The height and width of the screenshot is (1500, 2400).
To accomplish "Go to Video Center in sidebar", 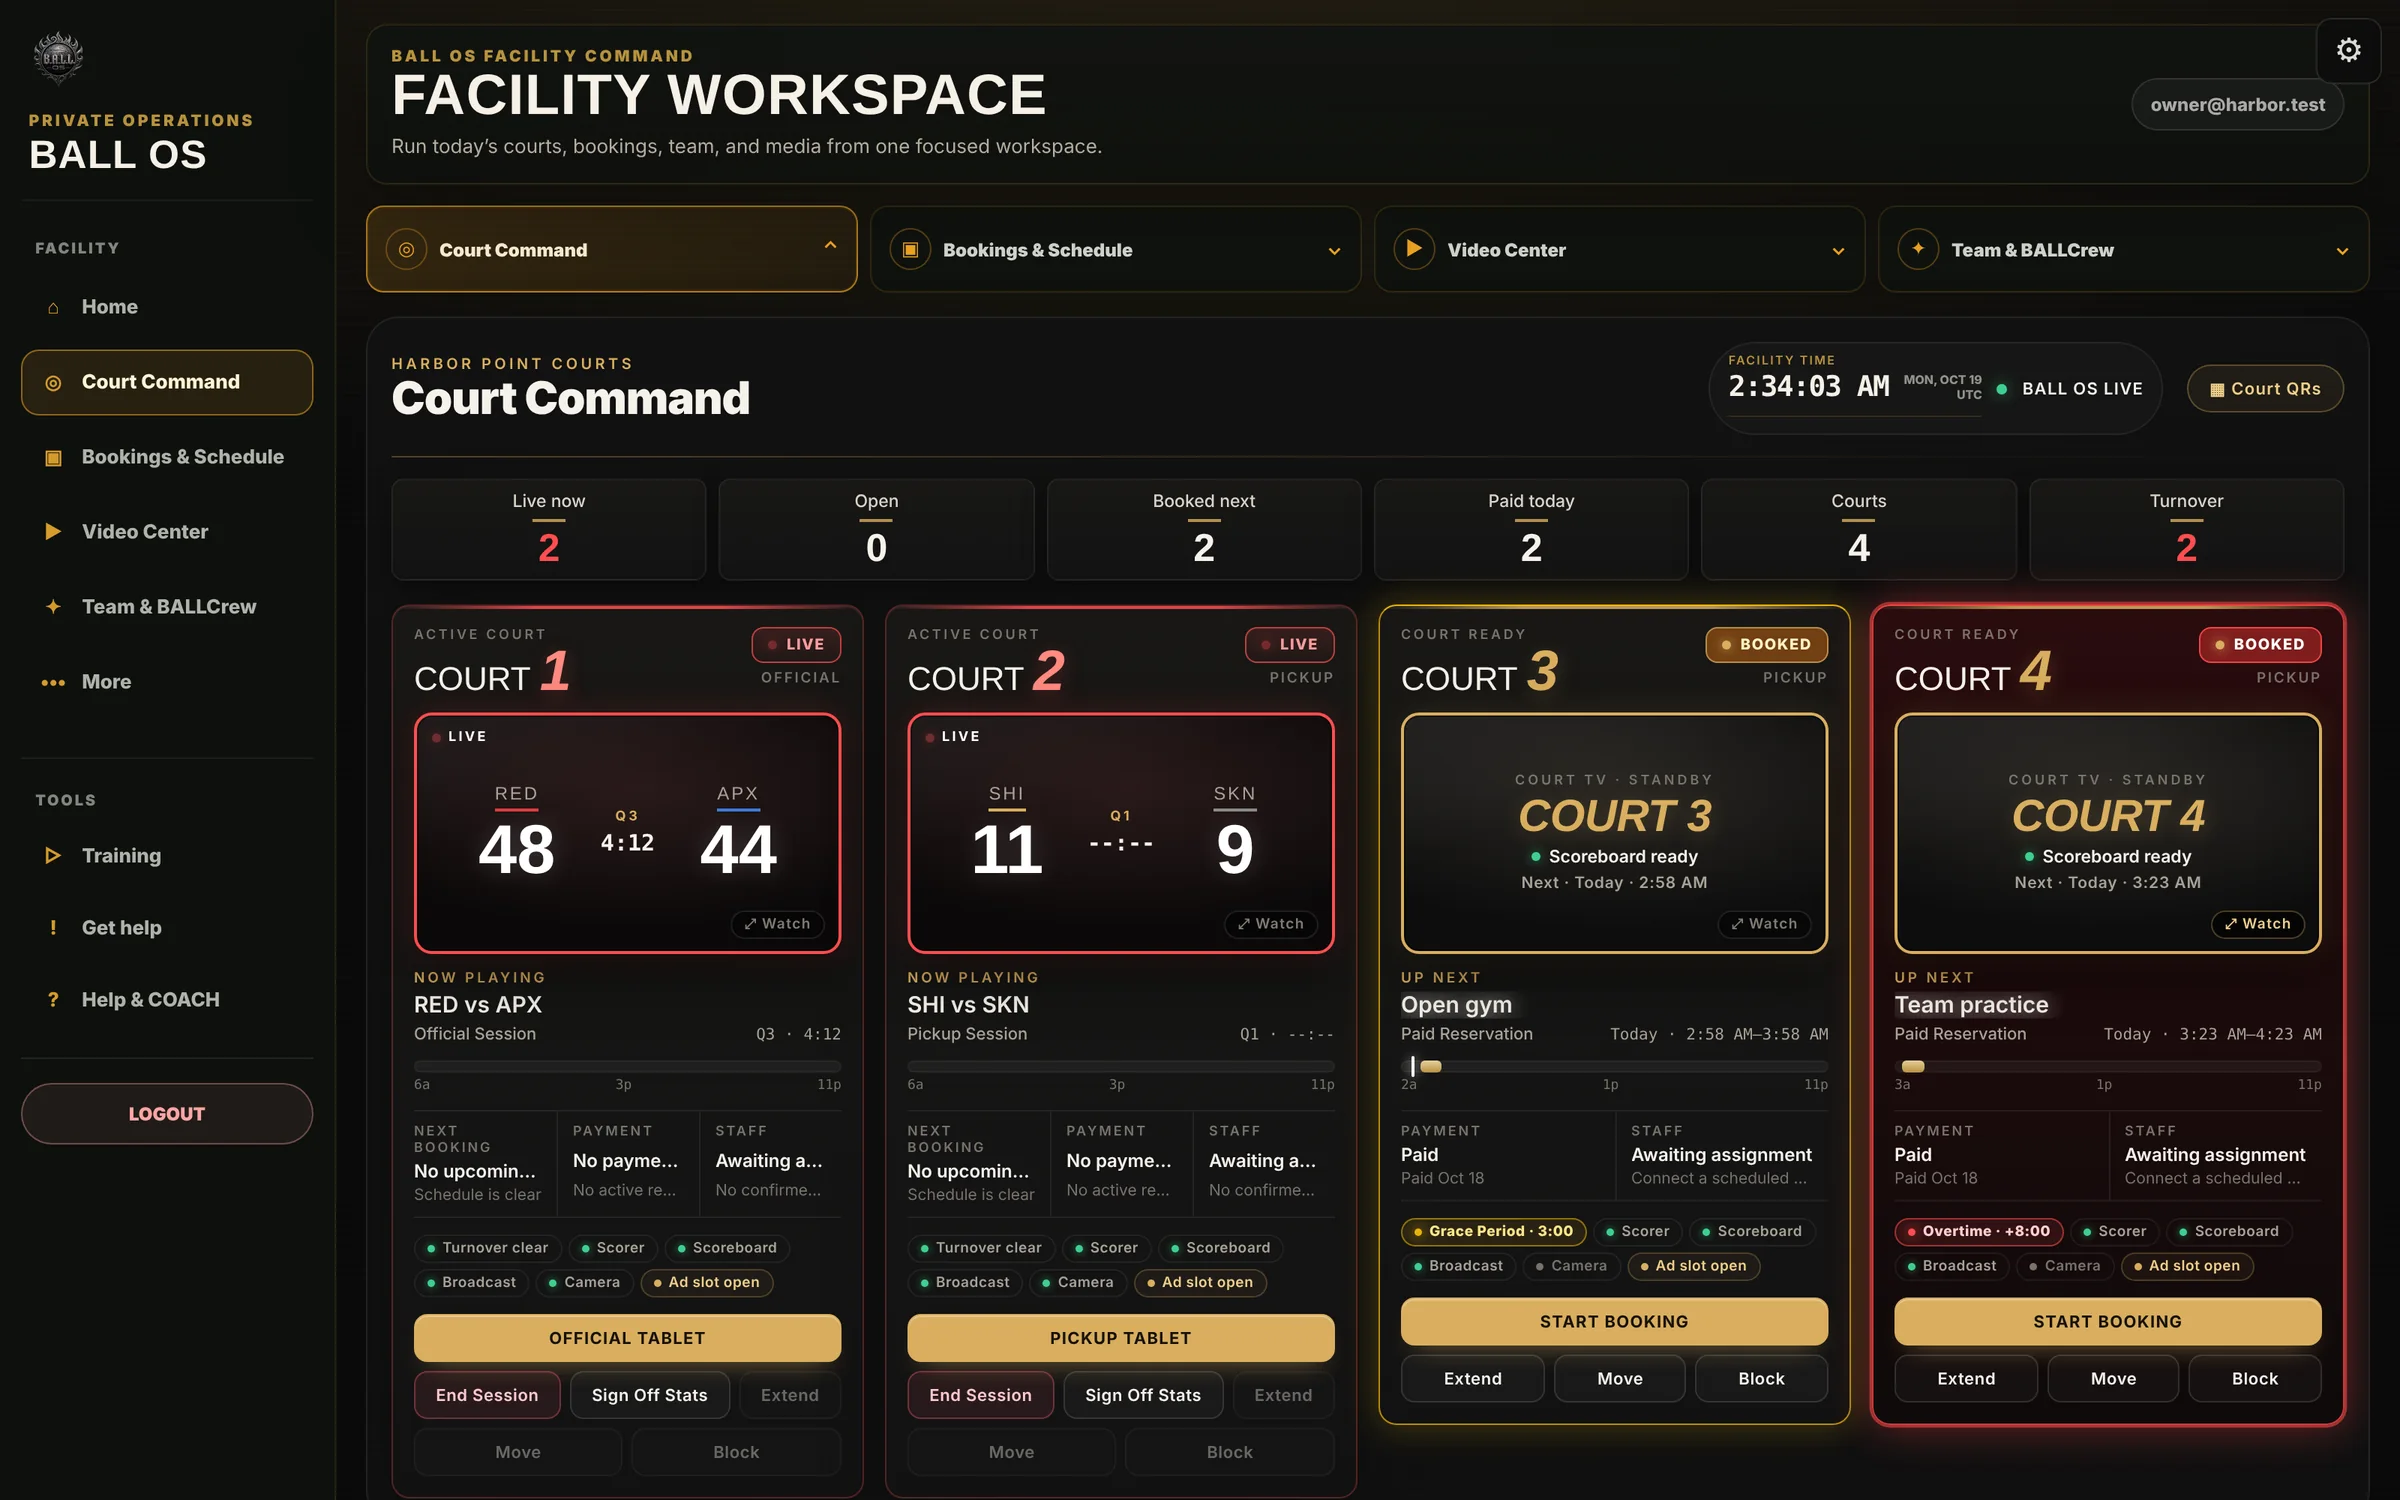I will pos(167,532).
